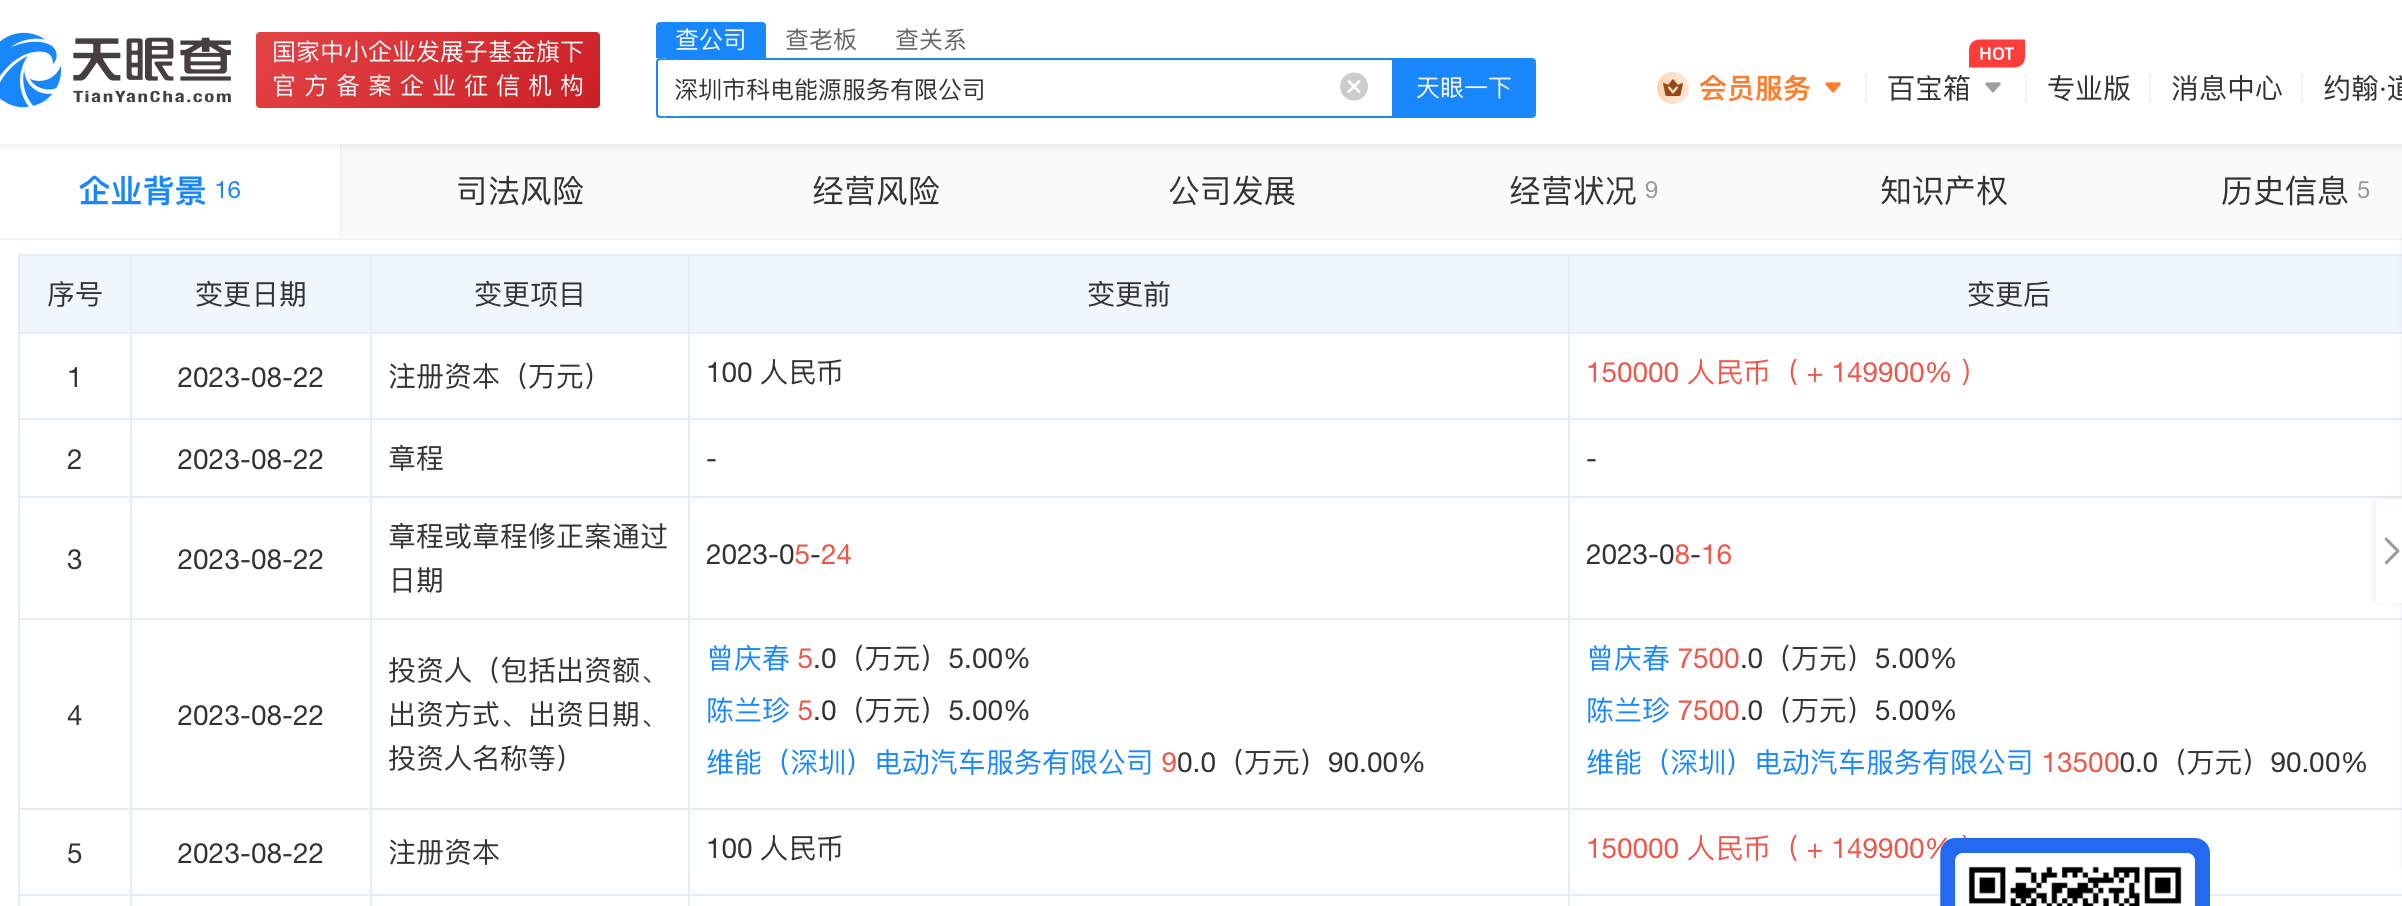The image size is (2402, 906).
Task: Click the right chevron on the table edge
Action: point(2390,551)
